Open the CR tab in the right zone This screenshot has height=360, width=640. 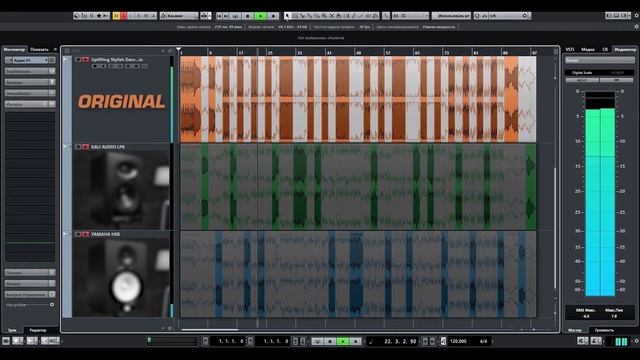(605, 49)
